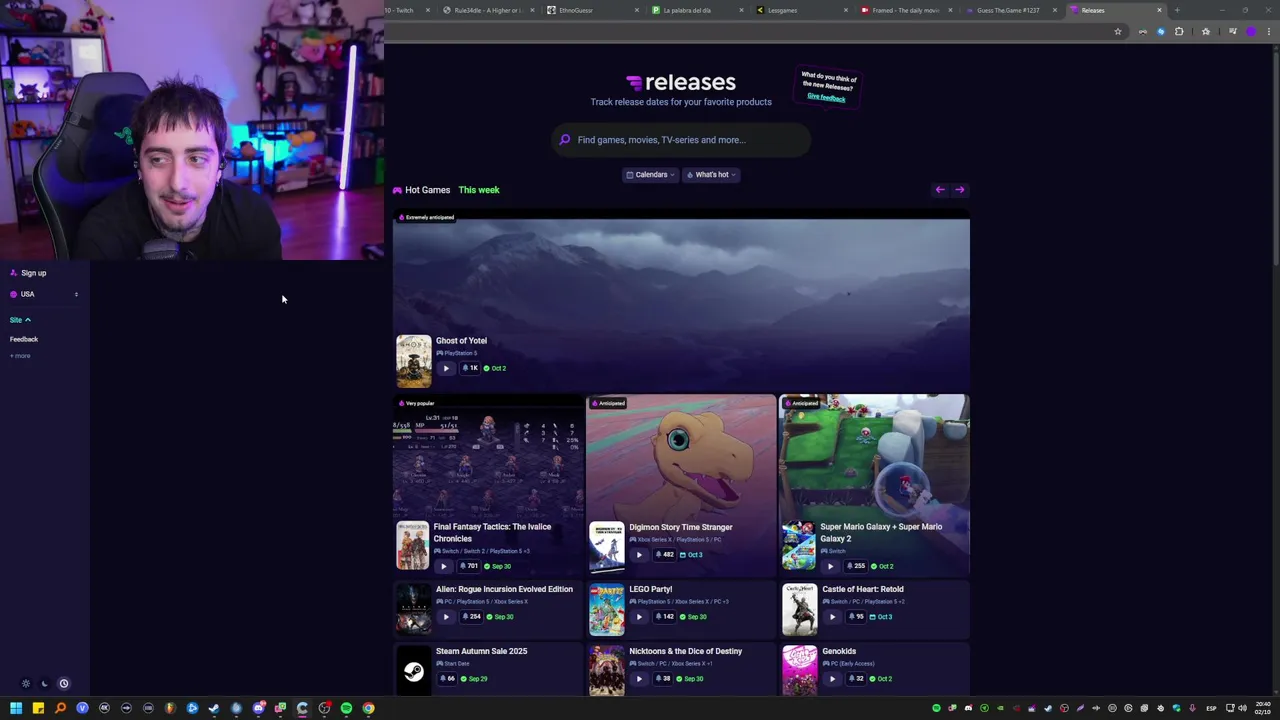Open the Ghost of Yotei title link
The width and height of the screenshot is (1280, 720).
(461, 341)
